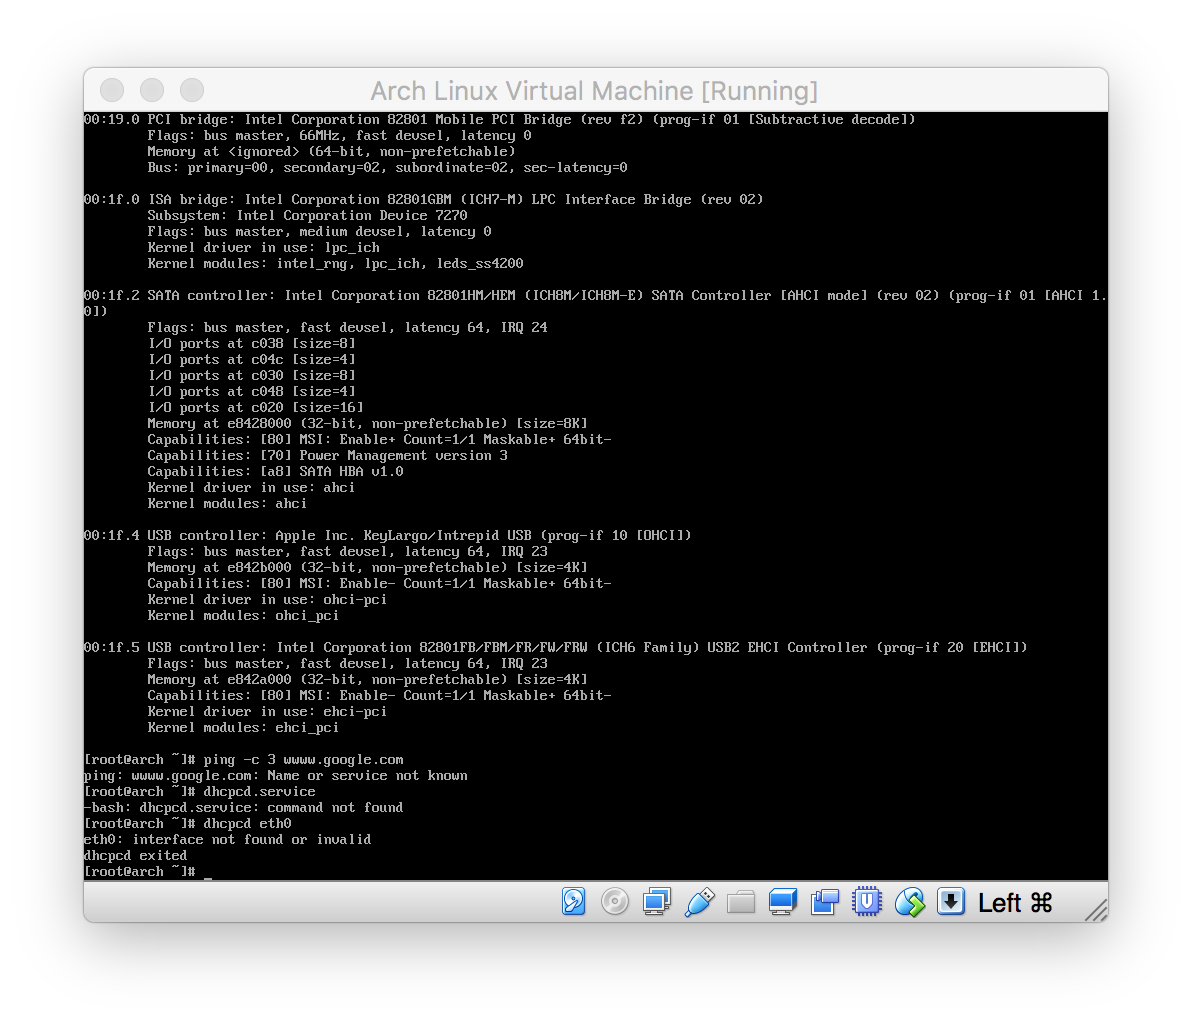Click 'Kernel driver in use: ohci-pci'
The height and width of the screenshot is (1022, 1192).
click(267, 600)
